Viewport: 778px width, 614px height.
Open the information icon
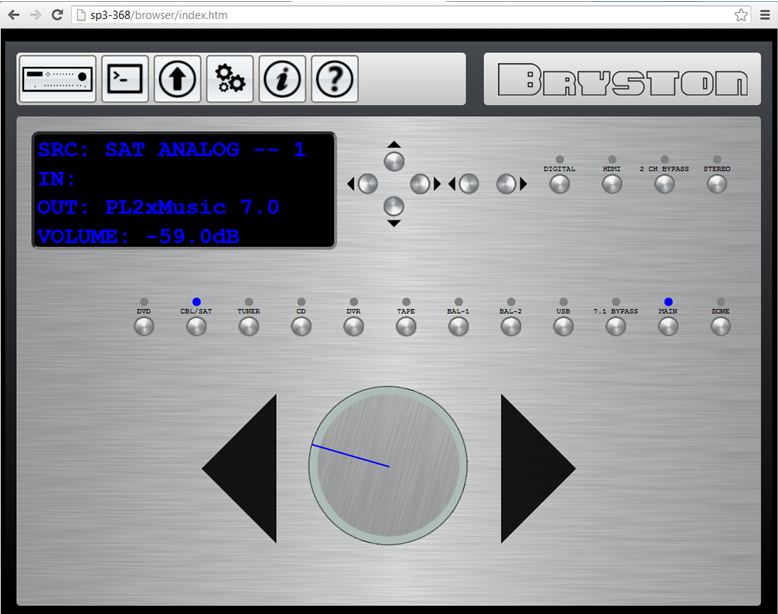(282, 79)
